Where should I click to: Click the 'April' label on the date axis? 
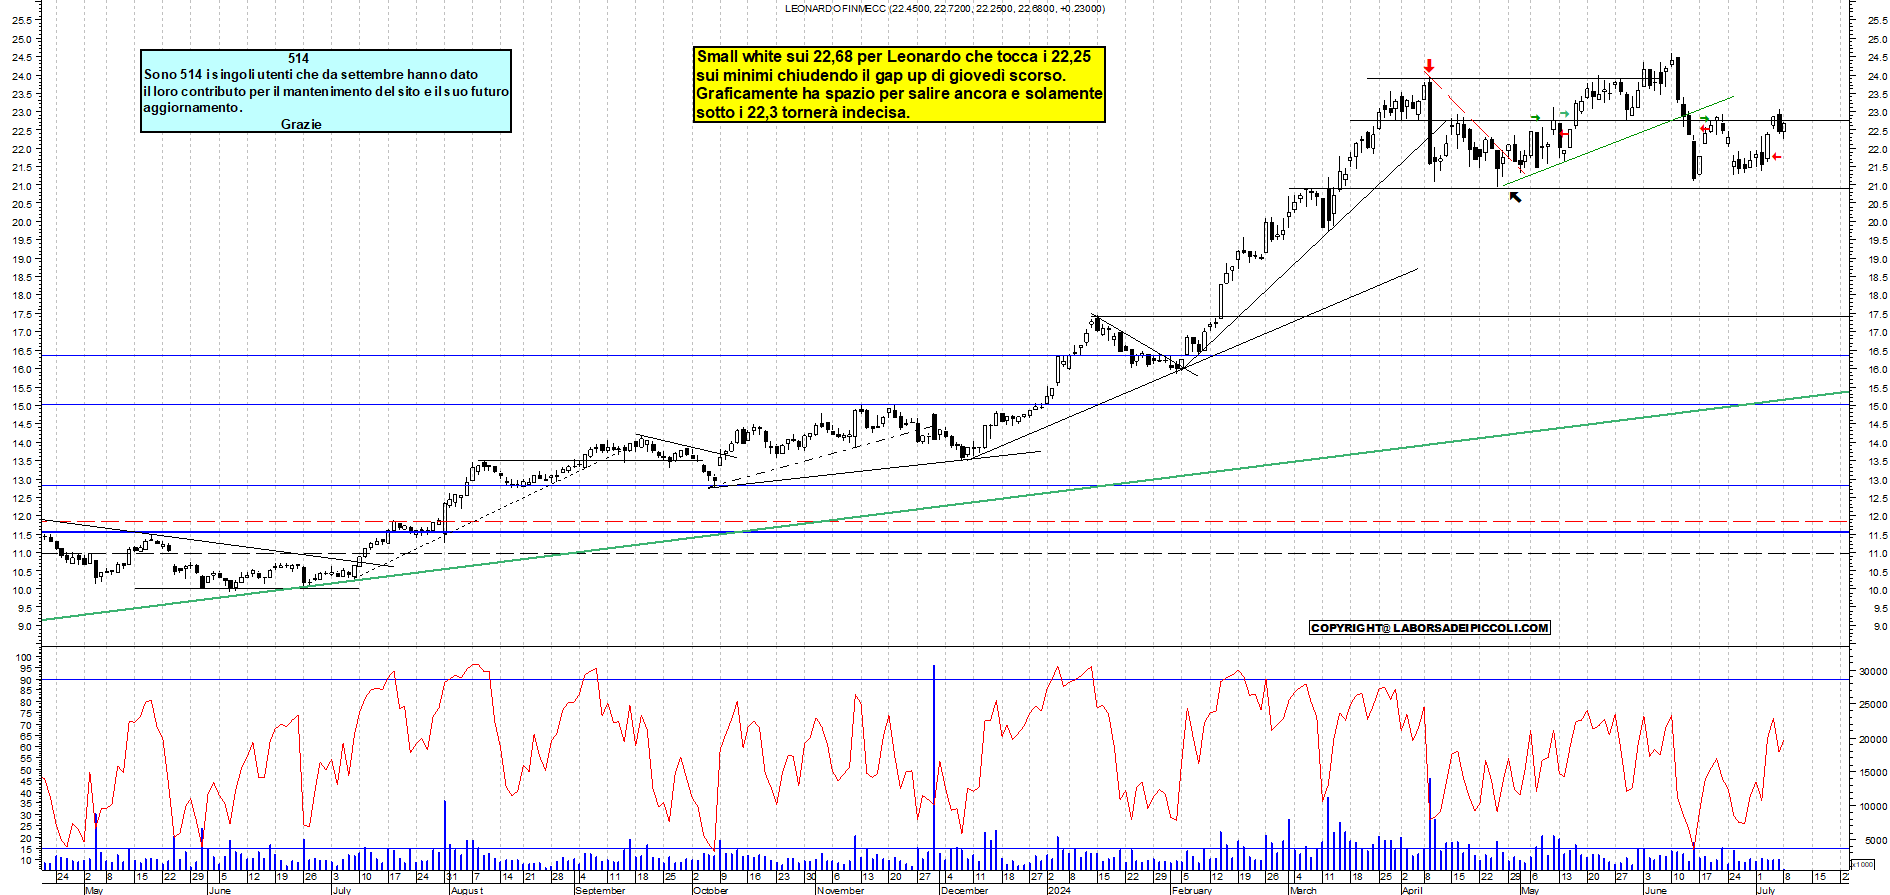point(1411,890)
